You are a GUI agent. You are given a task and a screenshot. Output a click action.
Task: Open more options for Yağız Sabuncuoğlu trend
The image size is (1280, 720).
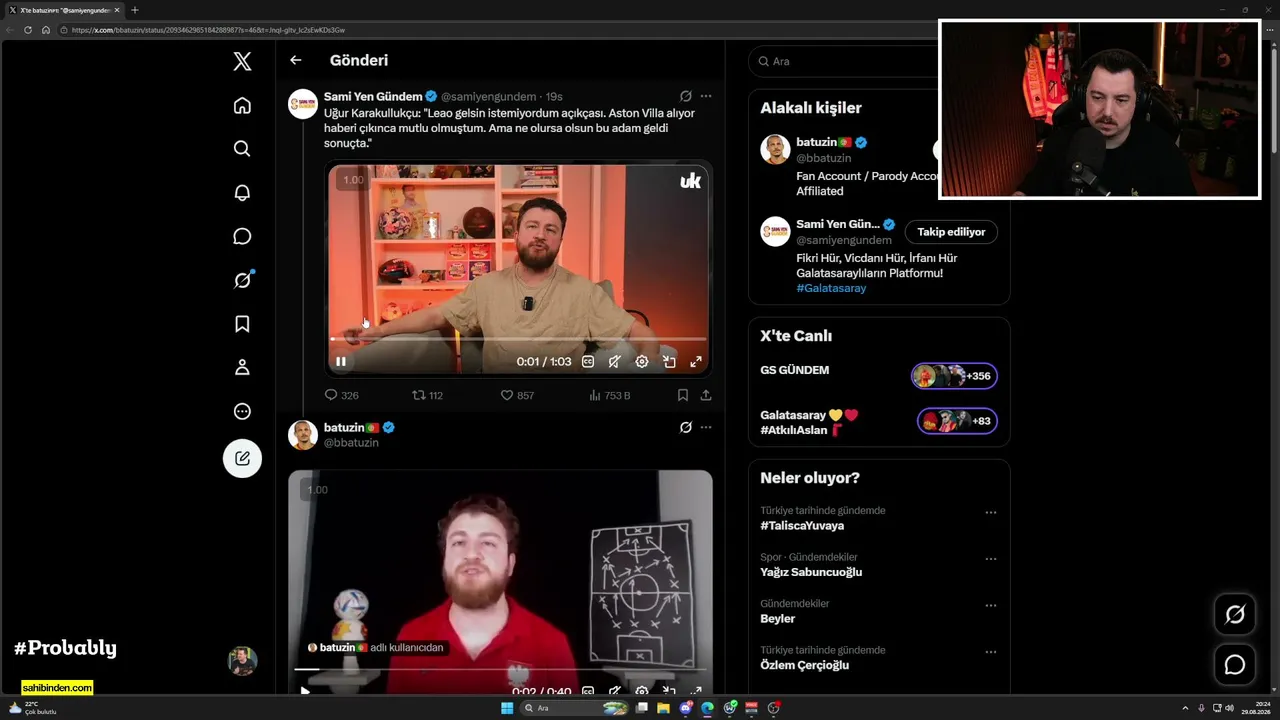pos(991,559)
